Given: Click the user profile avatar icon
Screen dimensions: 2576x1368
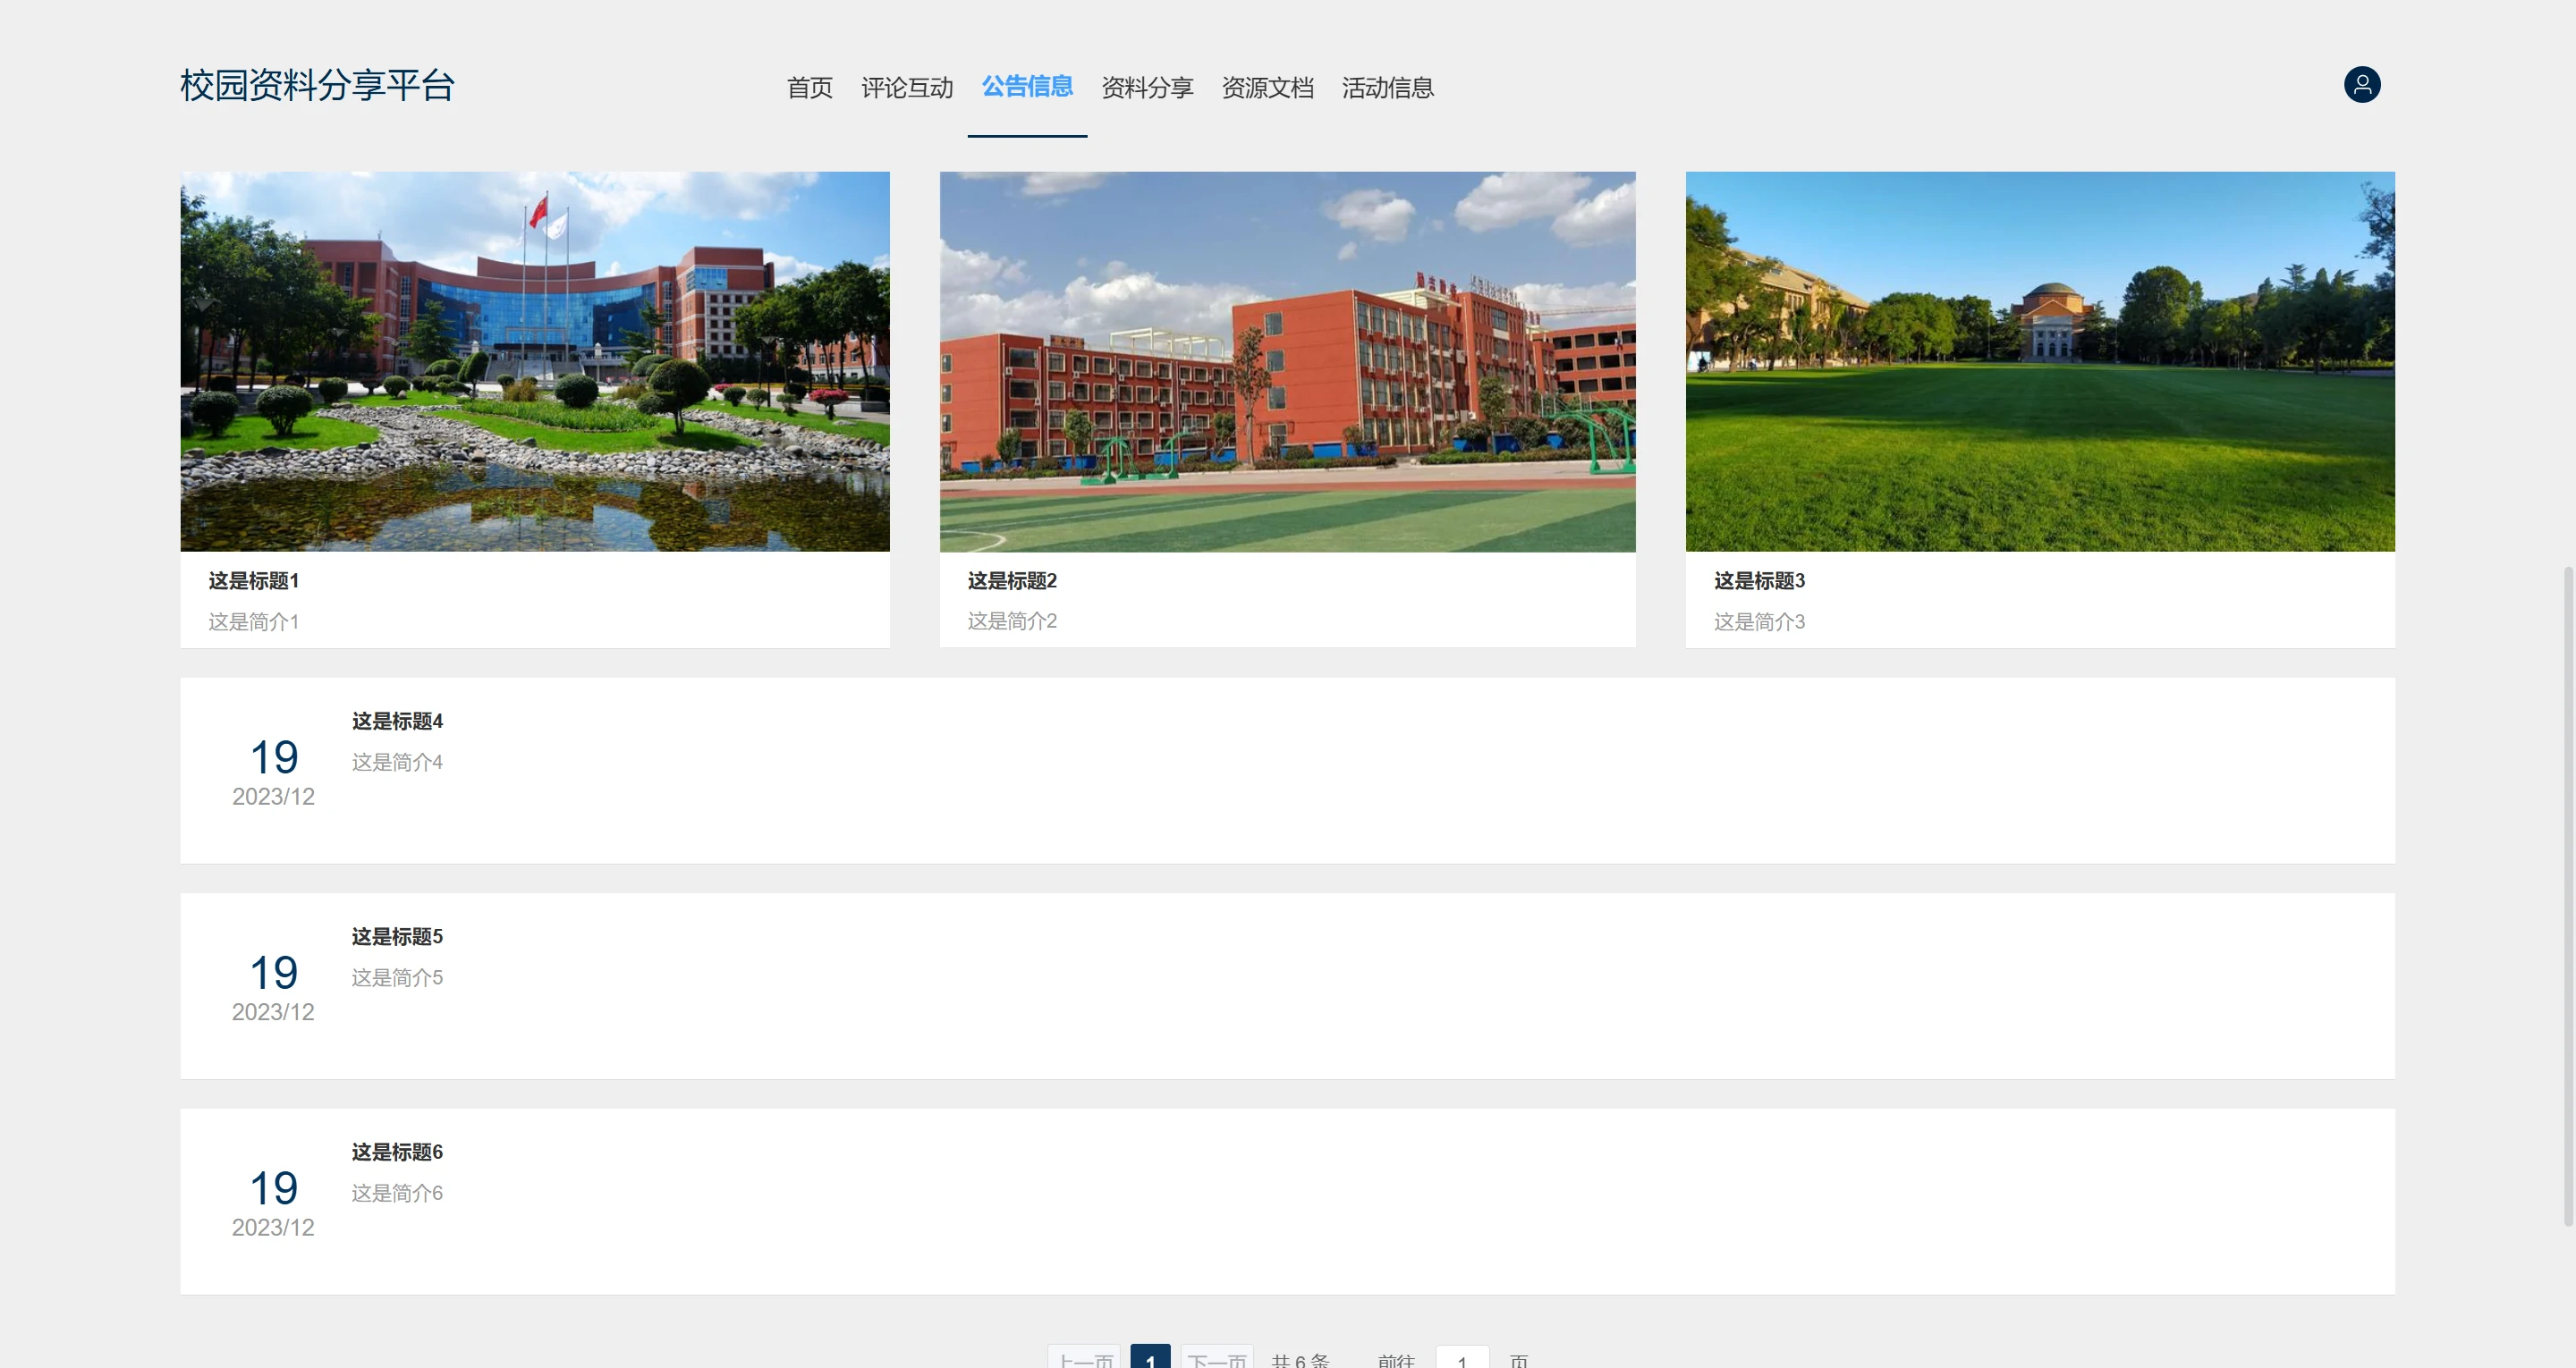Looking at the screenshot, I should pos(2361,85).
